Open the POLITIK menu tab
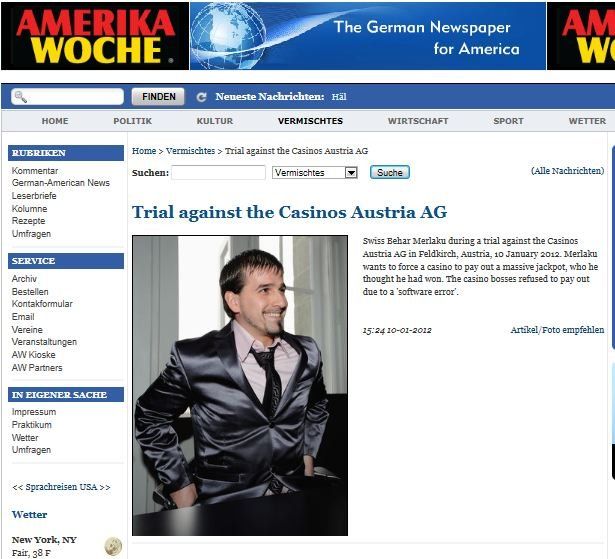Image resolution: width=615 pixels, height=559 pixels. click(133, 121)
